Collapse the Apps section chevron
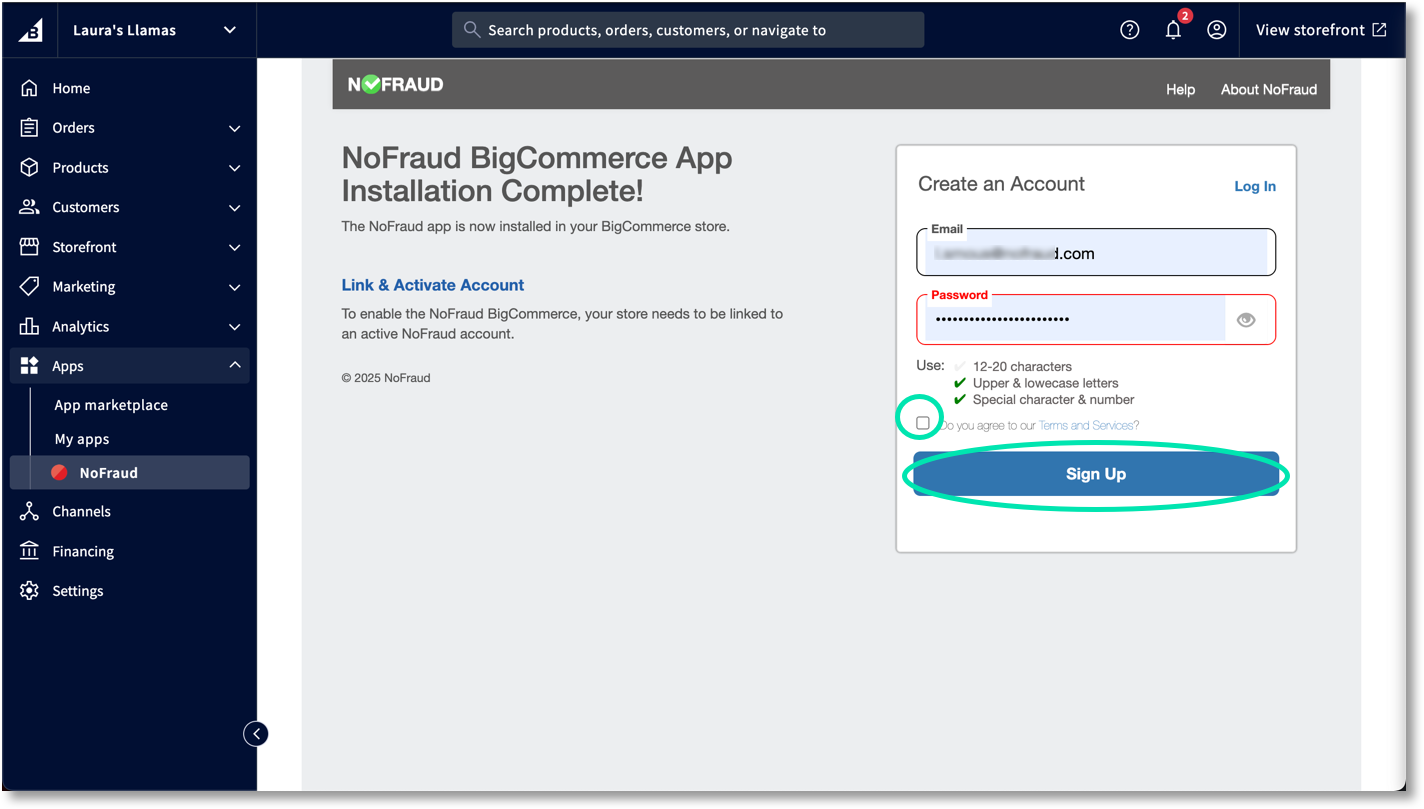Screen dimensions: 1424x809 [x=234, y=365]
